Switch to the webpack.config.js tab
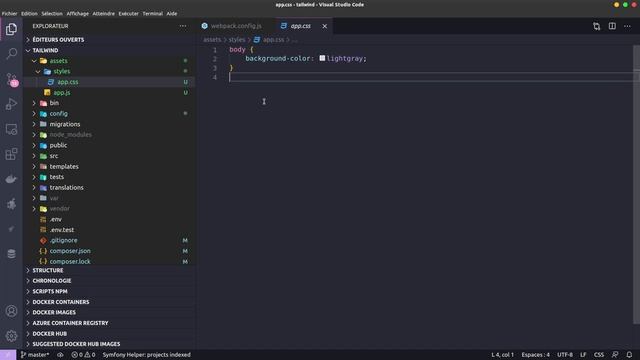This screenshot has width=640, height=360. [236, 26]
